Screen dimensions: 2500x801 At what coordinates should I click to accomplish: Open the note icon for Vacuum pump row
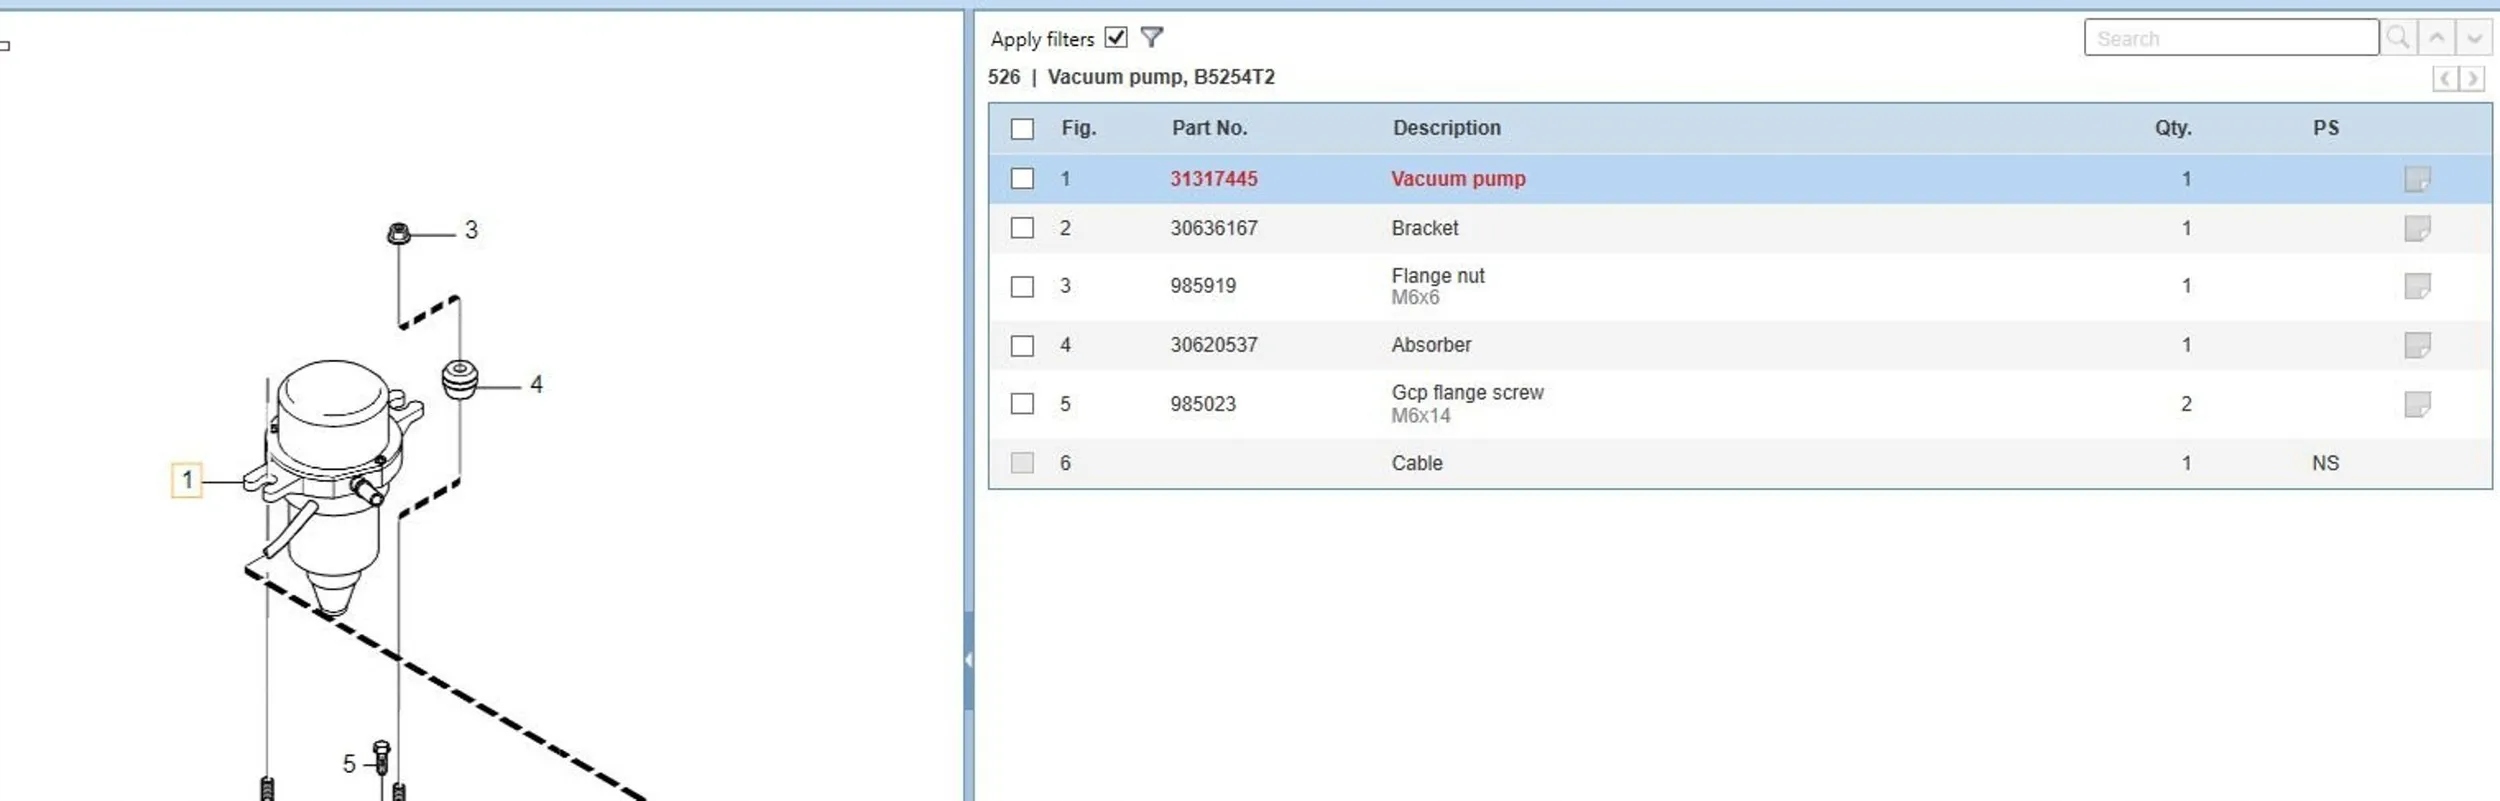[2416, 179]
